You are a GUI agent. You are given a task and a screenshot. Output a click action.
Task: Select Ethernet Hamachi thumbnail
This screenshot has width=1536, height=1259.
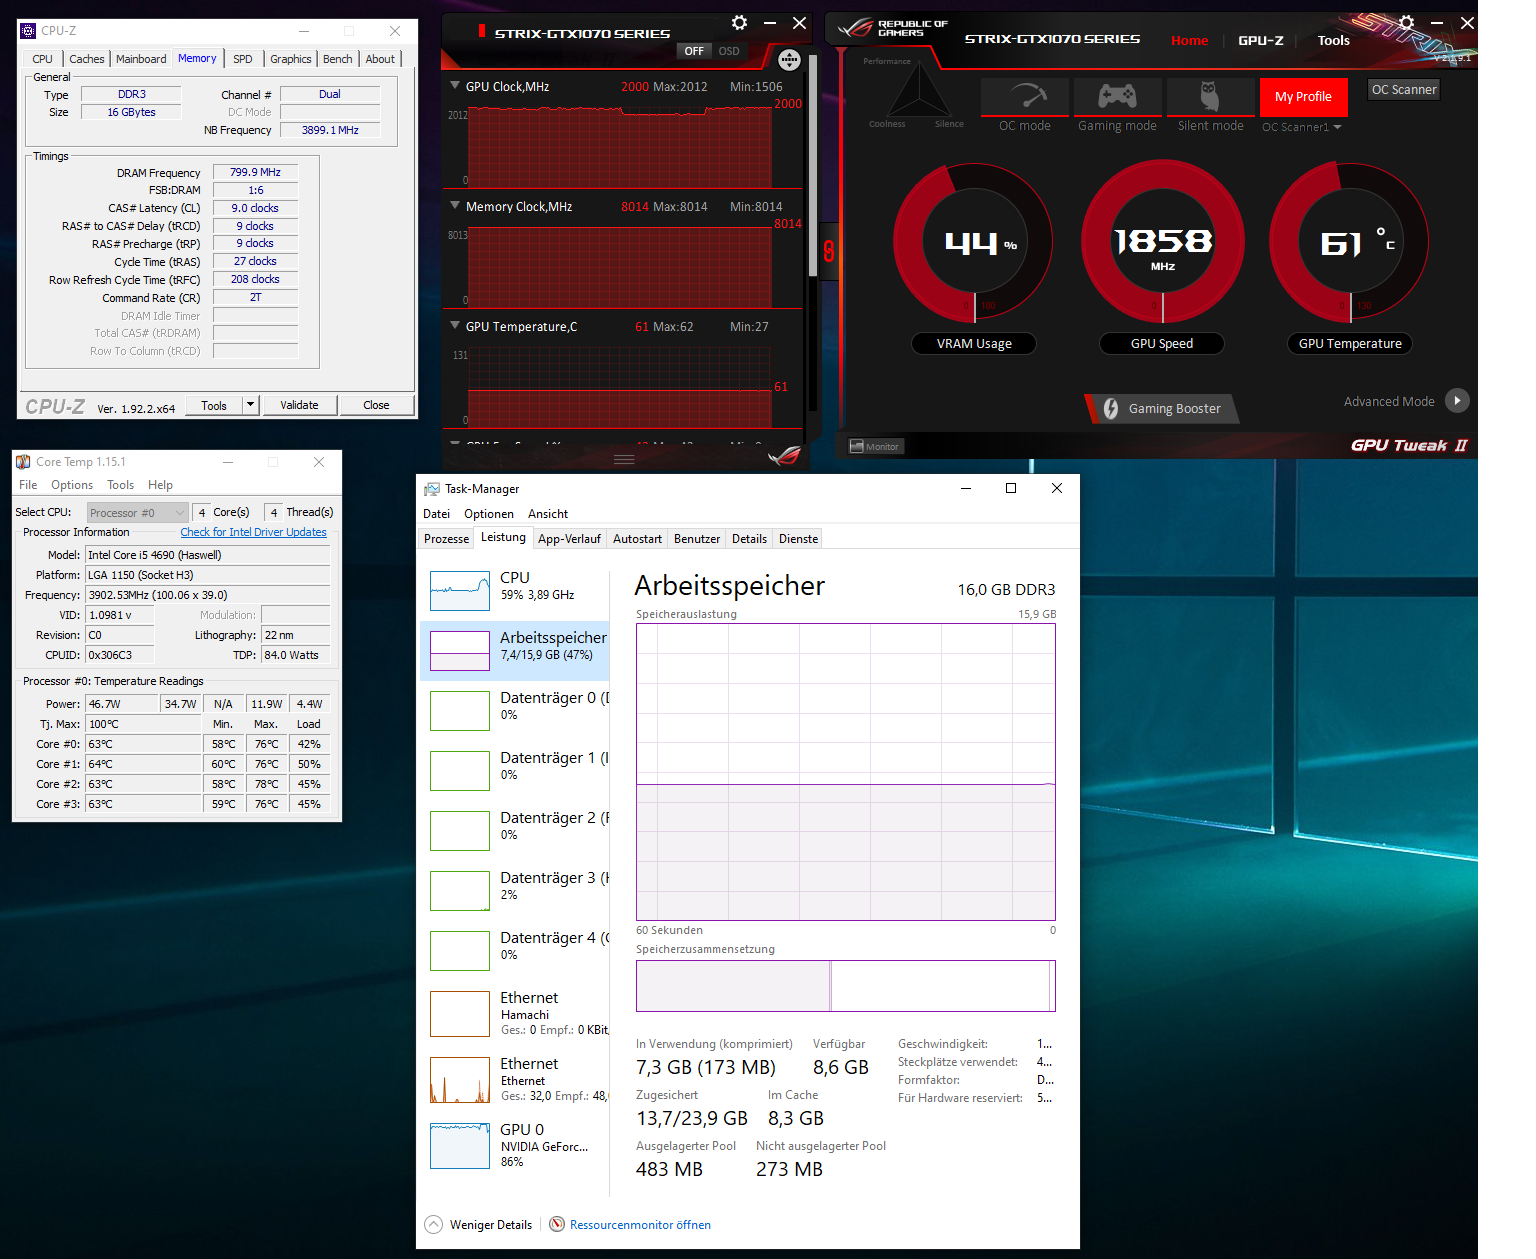click(x=460, y=1014)
